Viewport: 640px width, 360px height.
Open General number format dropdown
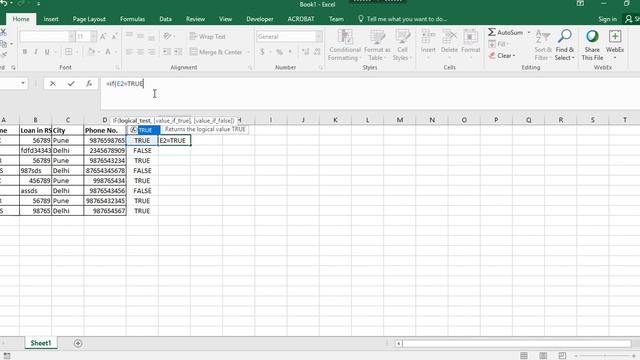coord(318,37)
